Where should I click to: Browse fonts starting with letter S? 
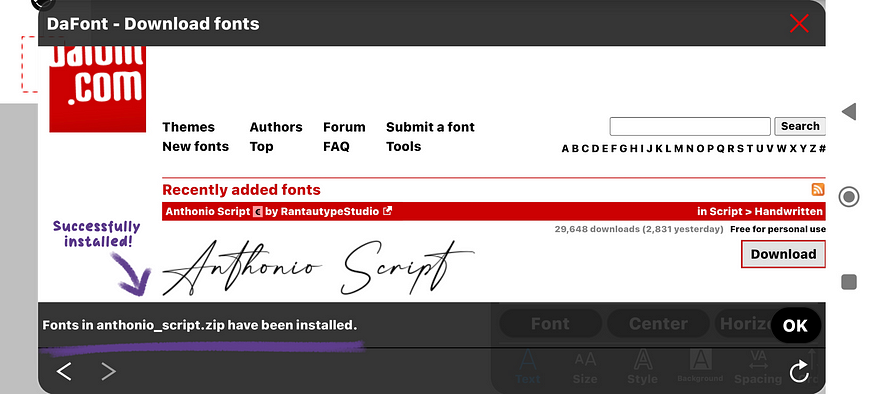coord(740,148)
